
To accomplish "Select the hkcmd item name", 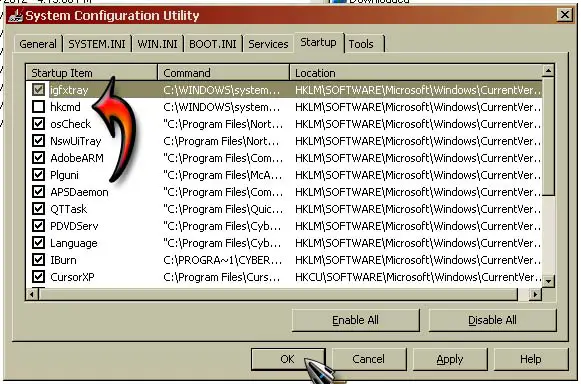I will tap(65, 107).
